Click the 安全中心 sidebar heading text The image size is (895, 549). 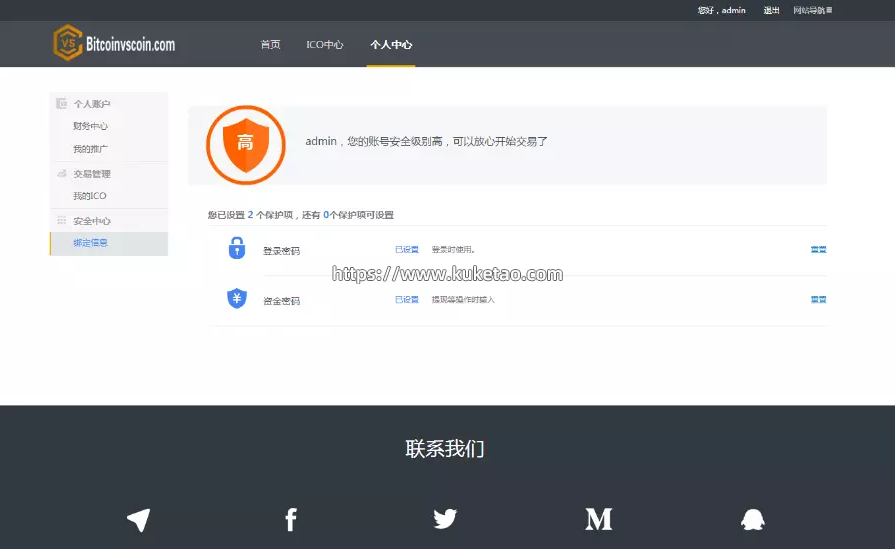click(x=92, y=221)
